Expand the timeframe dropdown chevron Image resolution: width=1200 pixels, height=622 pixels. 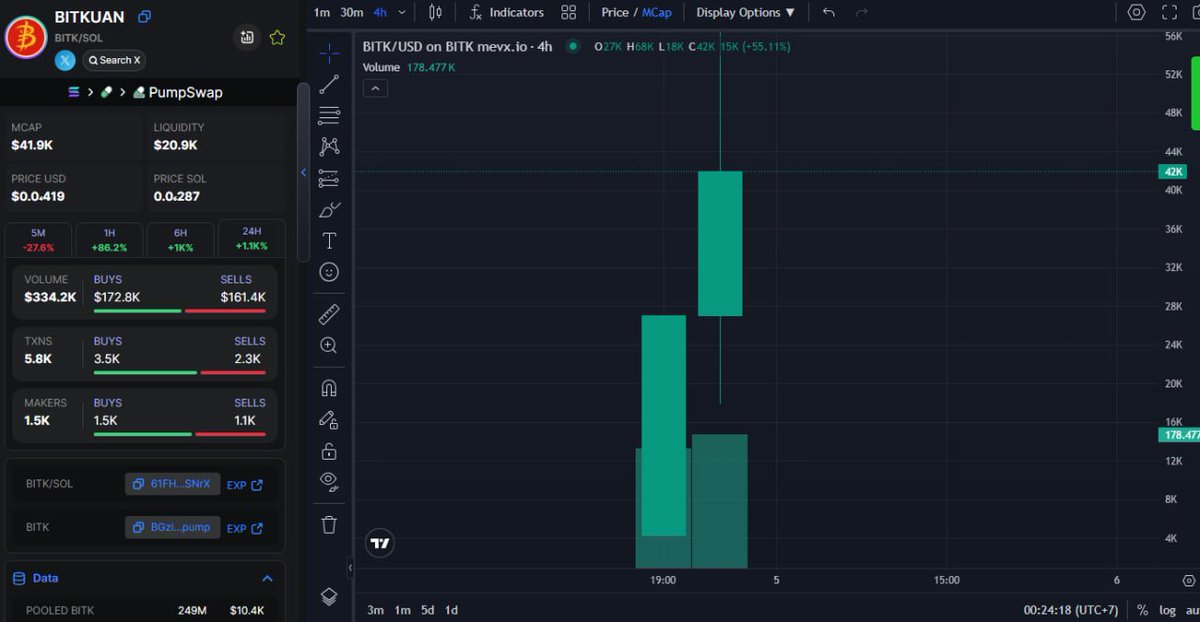(x=402, y=12)
